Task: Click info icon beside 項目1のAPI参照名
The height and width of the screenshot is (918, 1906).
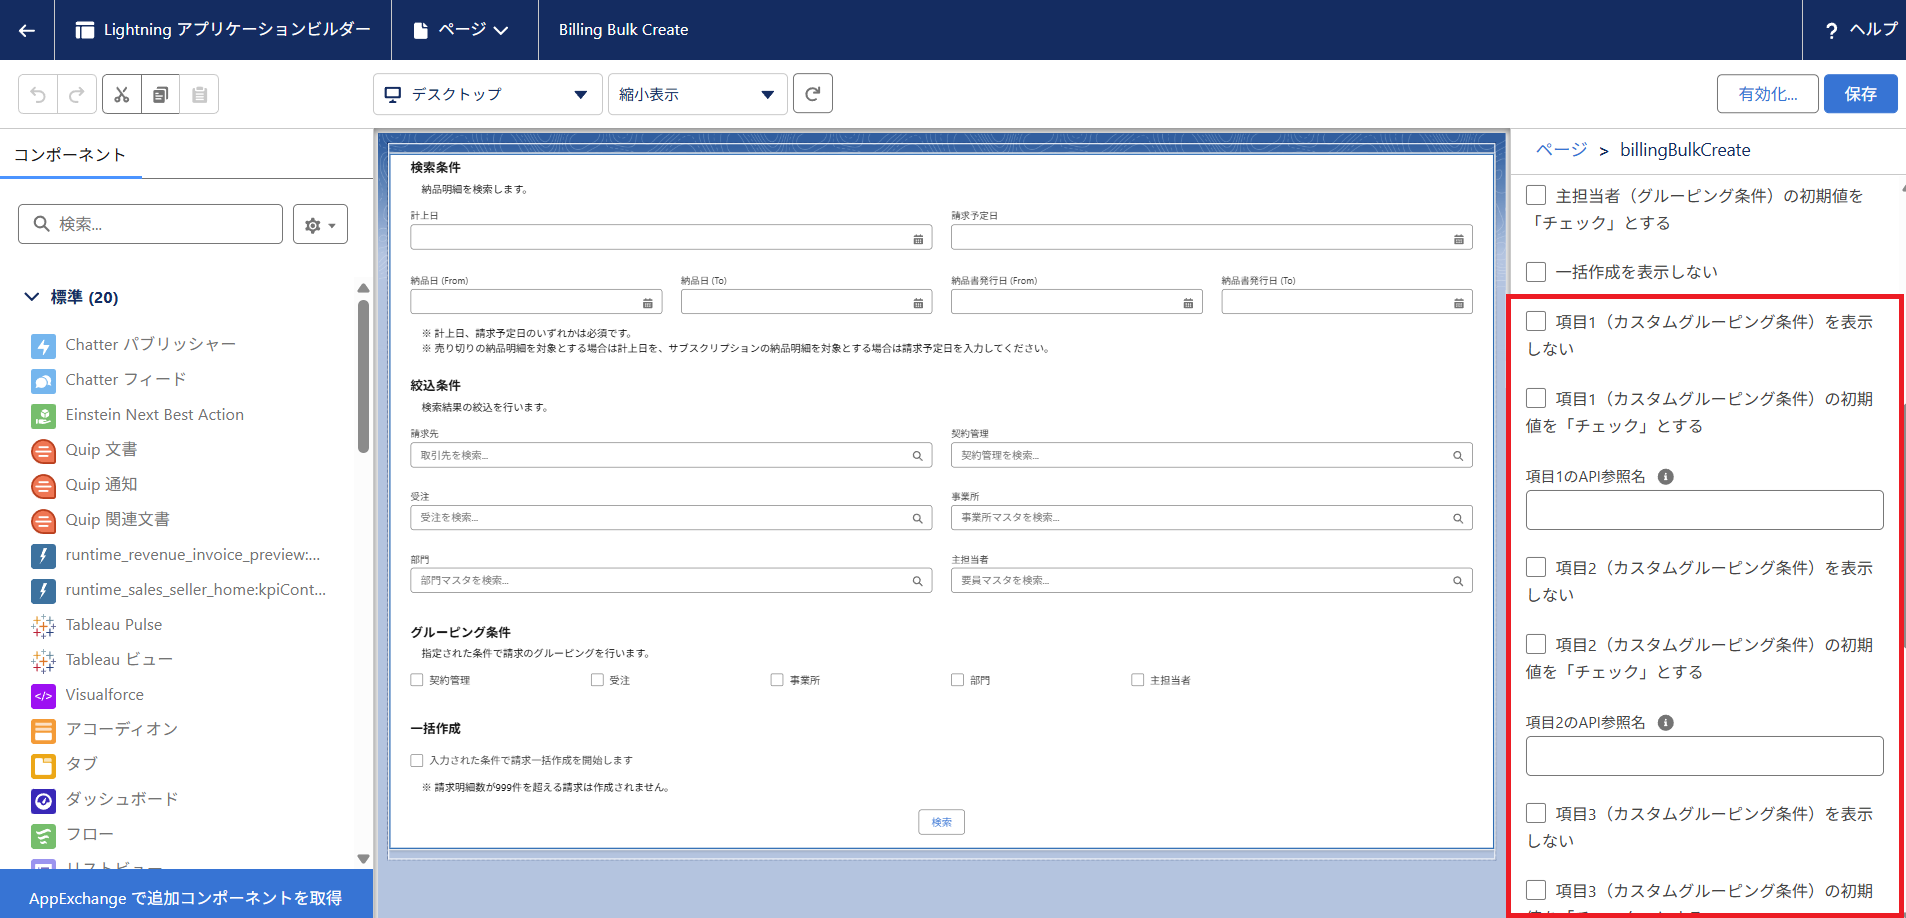Action: tap(1665, 477)
